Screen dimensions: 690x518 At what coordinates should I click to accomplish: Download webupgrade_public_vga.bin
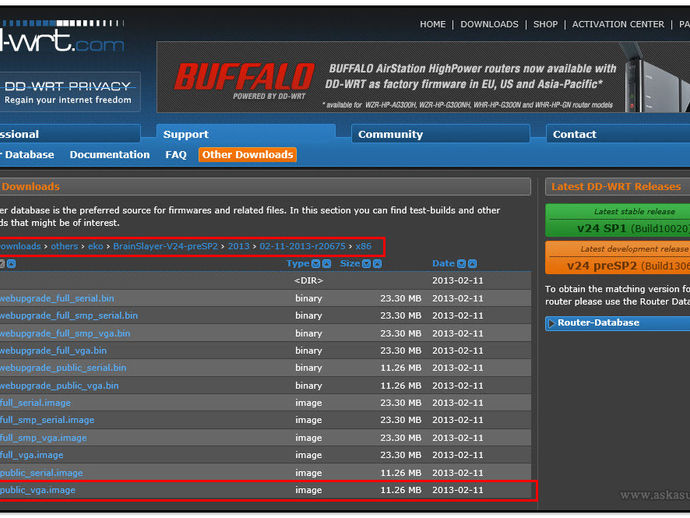click(x=59, y=386)
